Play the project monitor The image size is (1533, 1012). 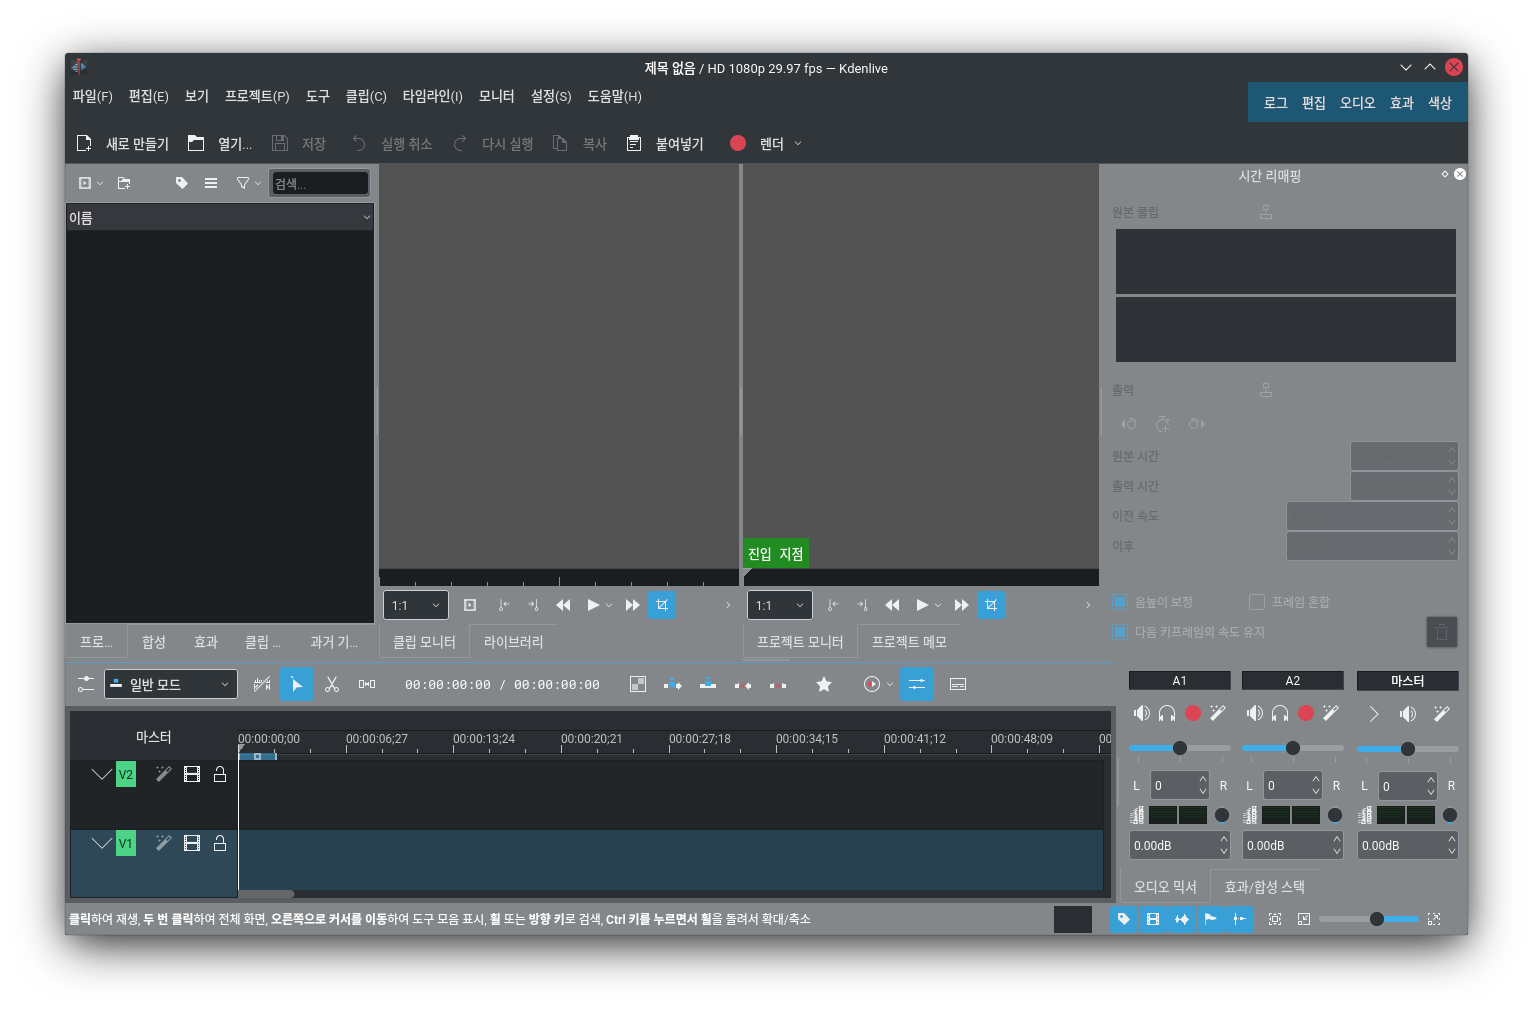[922, 605]
